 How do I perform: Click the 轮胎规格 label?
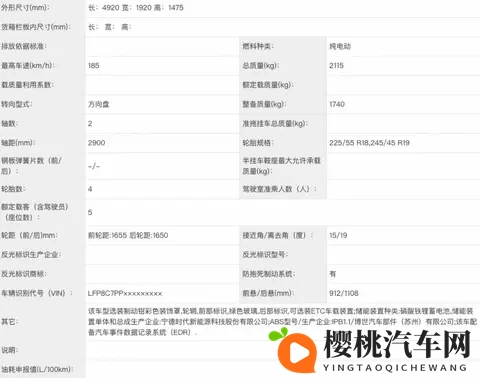coord(258,143)
